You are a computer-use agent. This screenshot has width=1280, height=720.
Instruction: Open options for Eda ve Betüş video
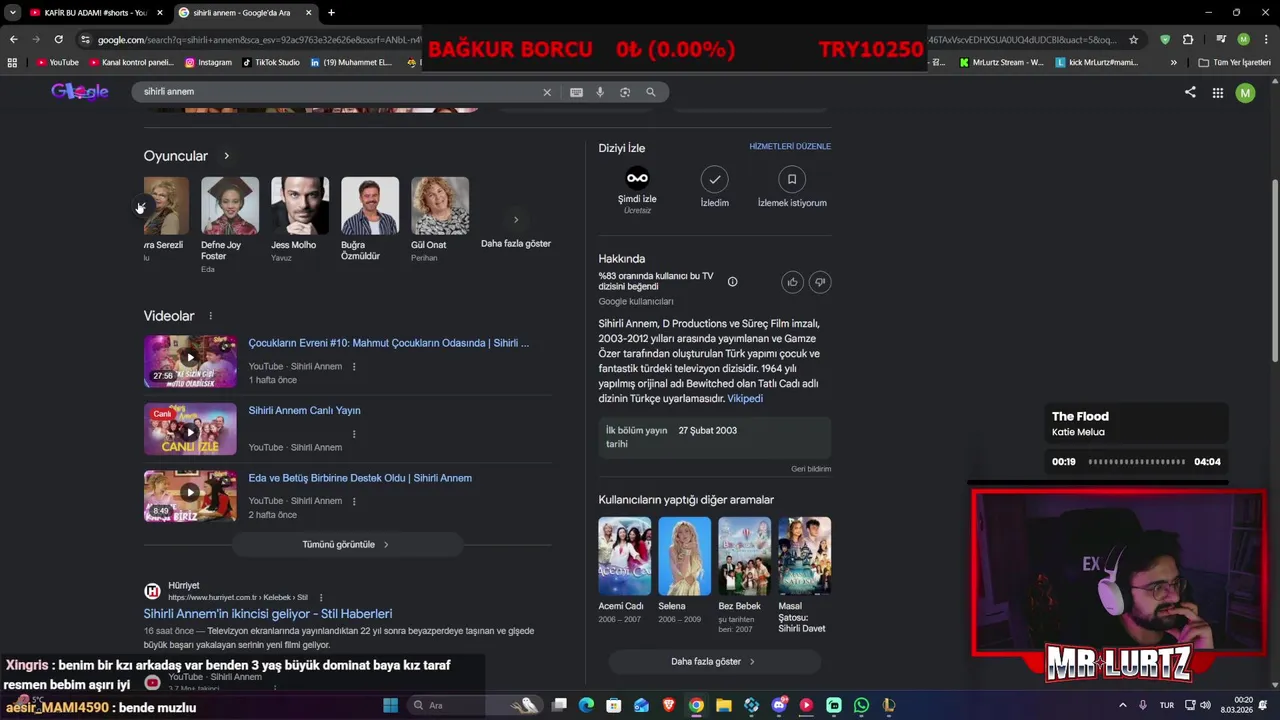(354, 501)
